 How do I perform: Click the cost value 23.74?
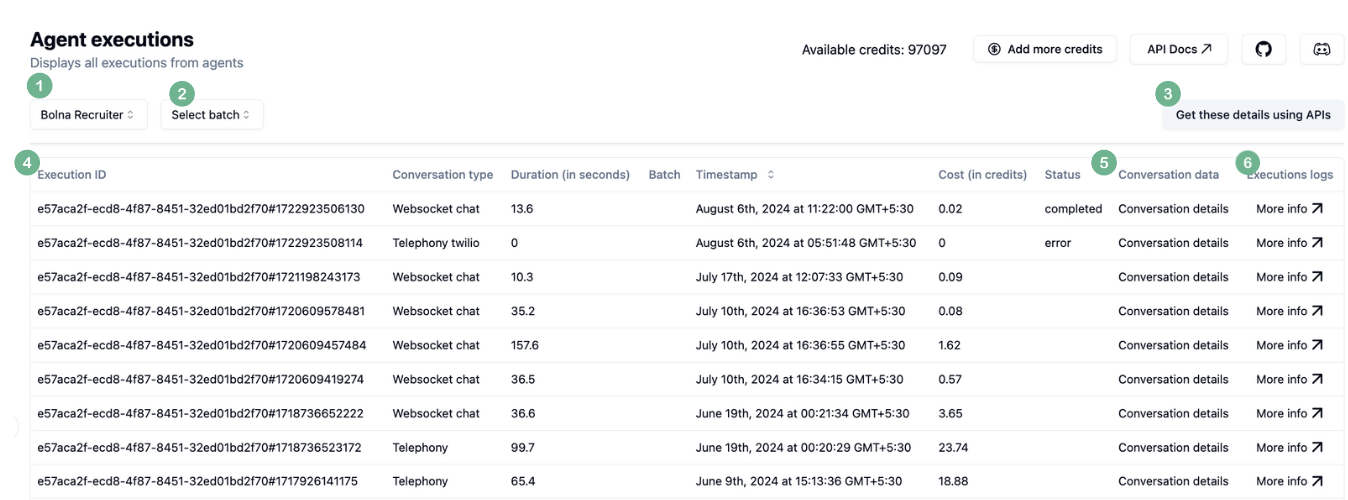point(953,447)
